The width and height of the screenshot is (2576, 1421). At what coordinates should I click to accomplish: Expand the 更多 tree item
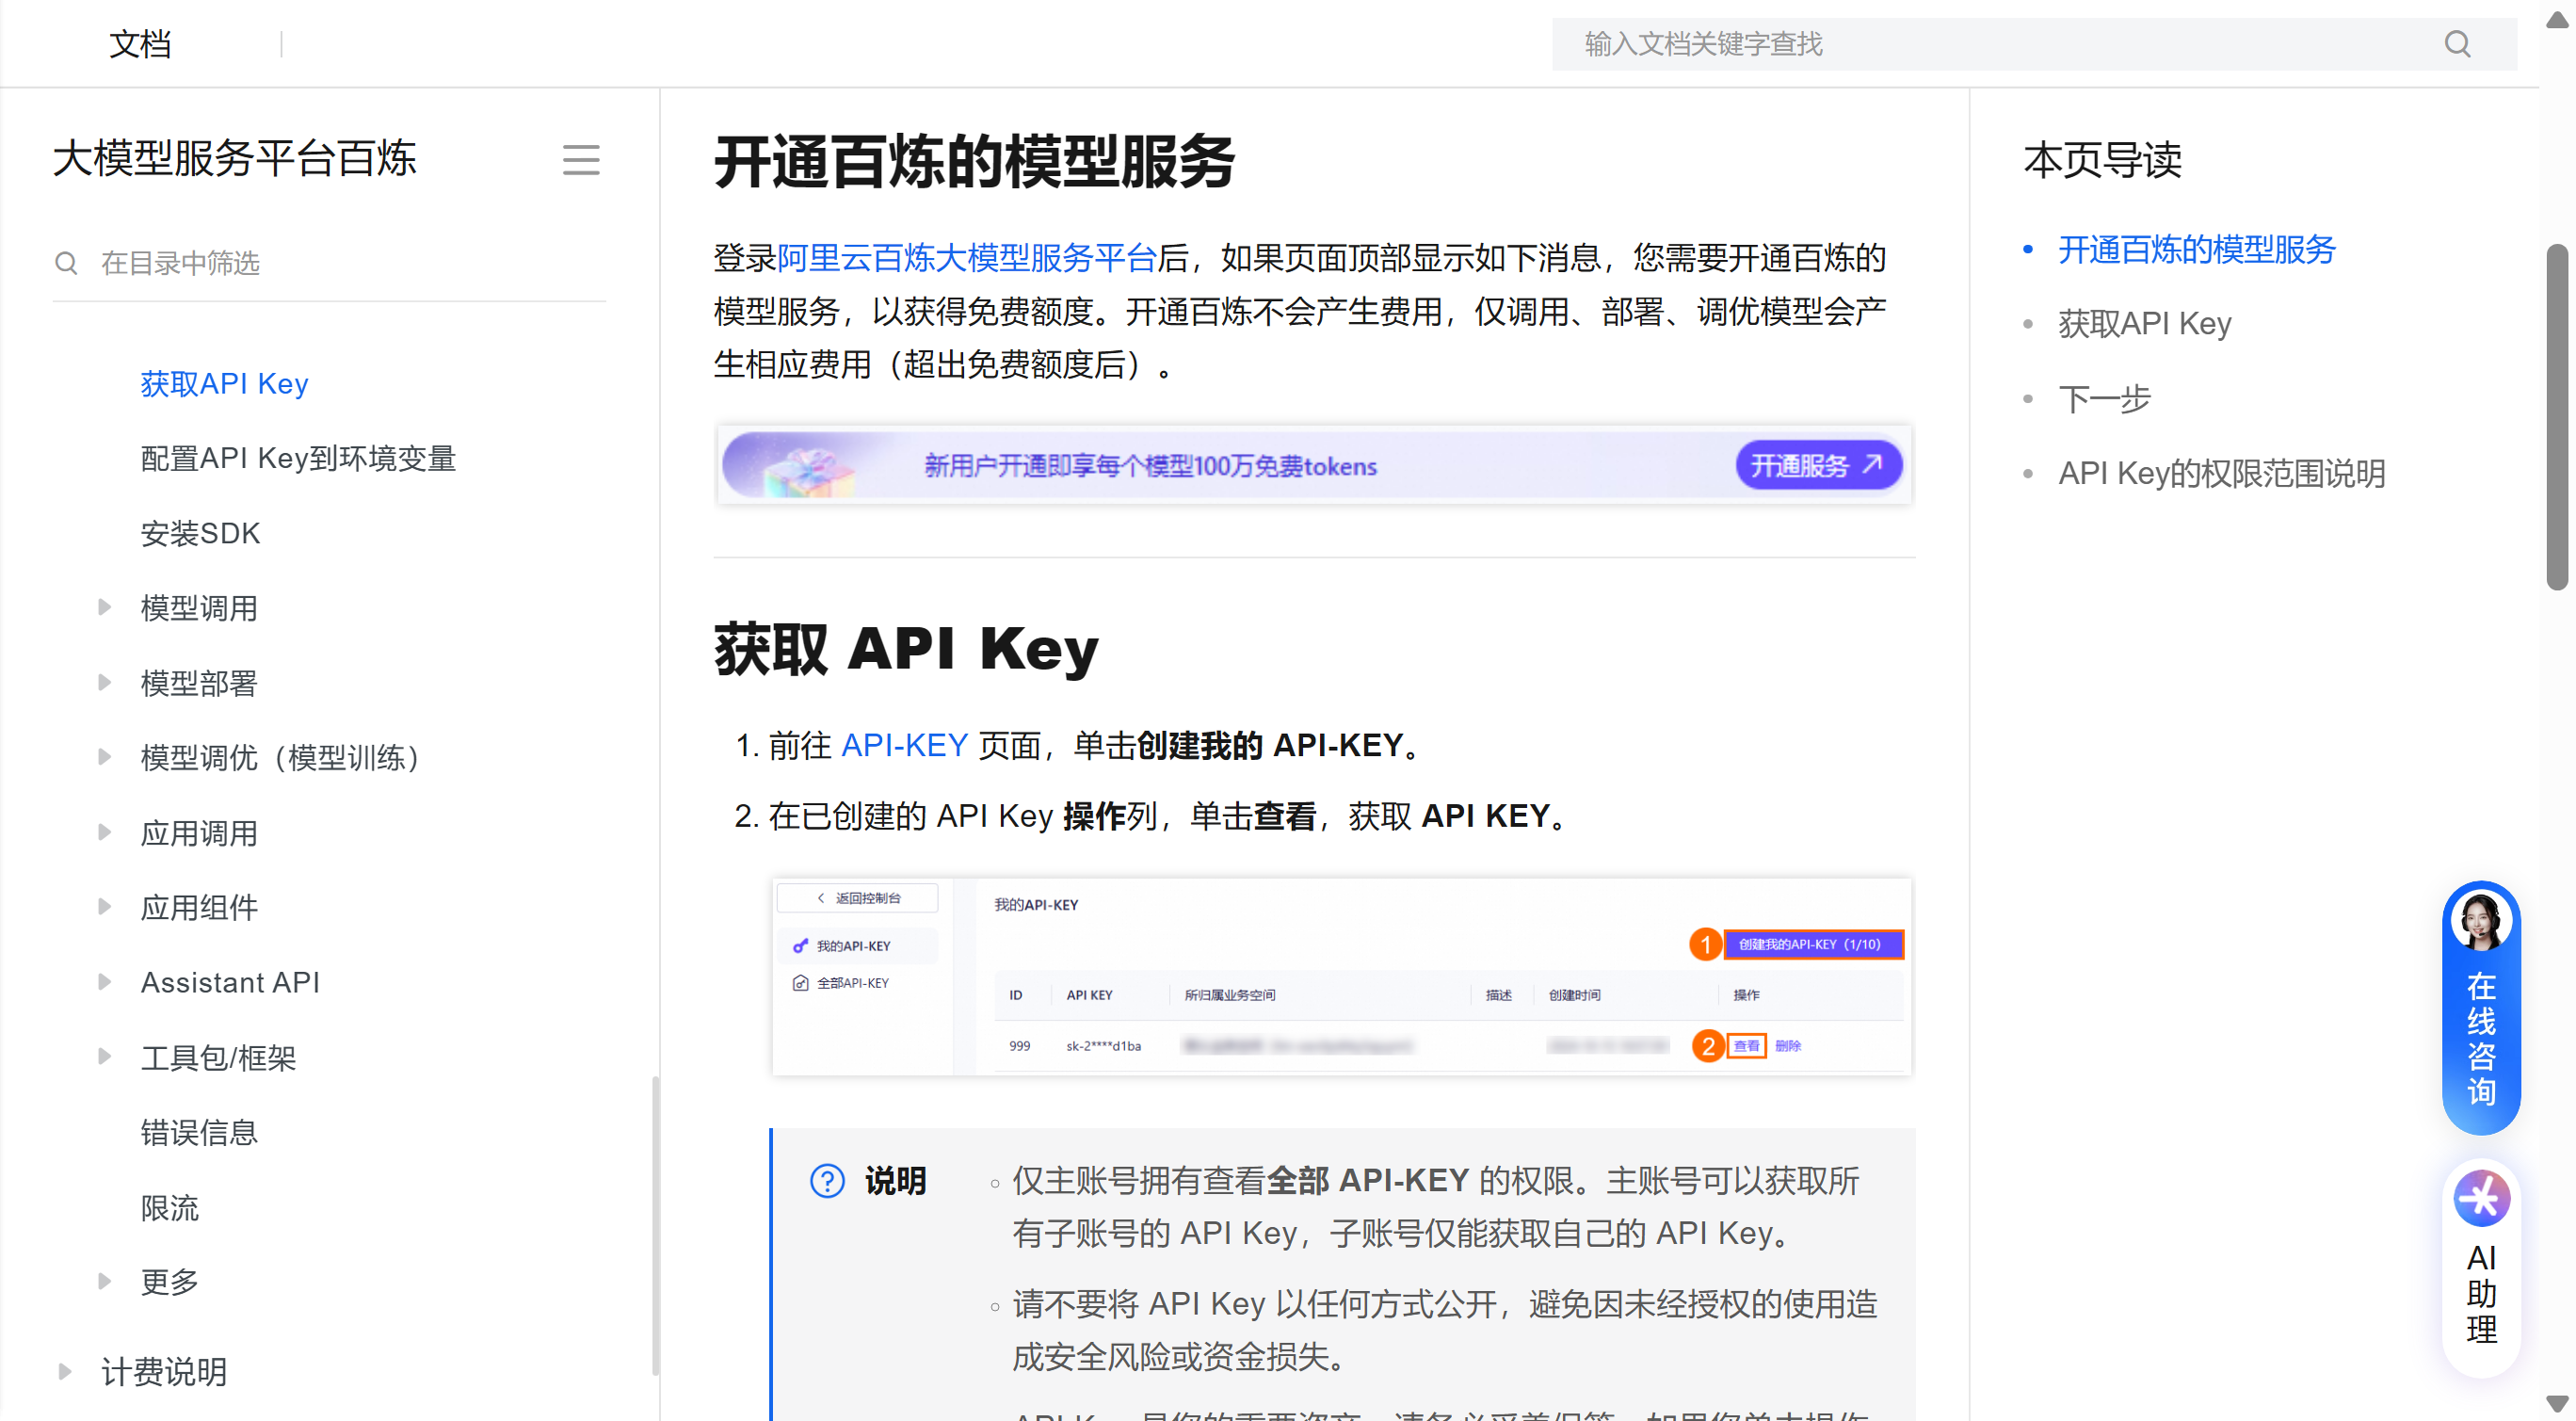click(104, 1281)
